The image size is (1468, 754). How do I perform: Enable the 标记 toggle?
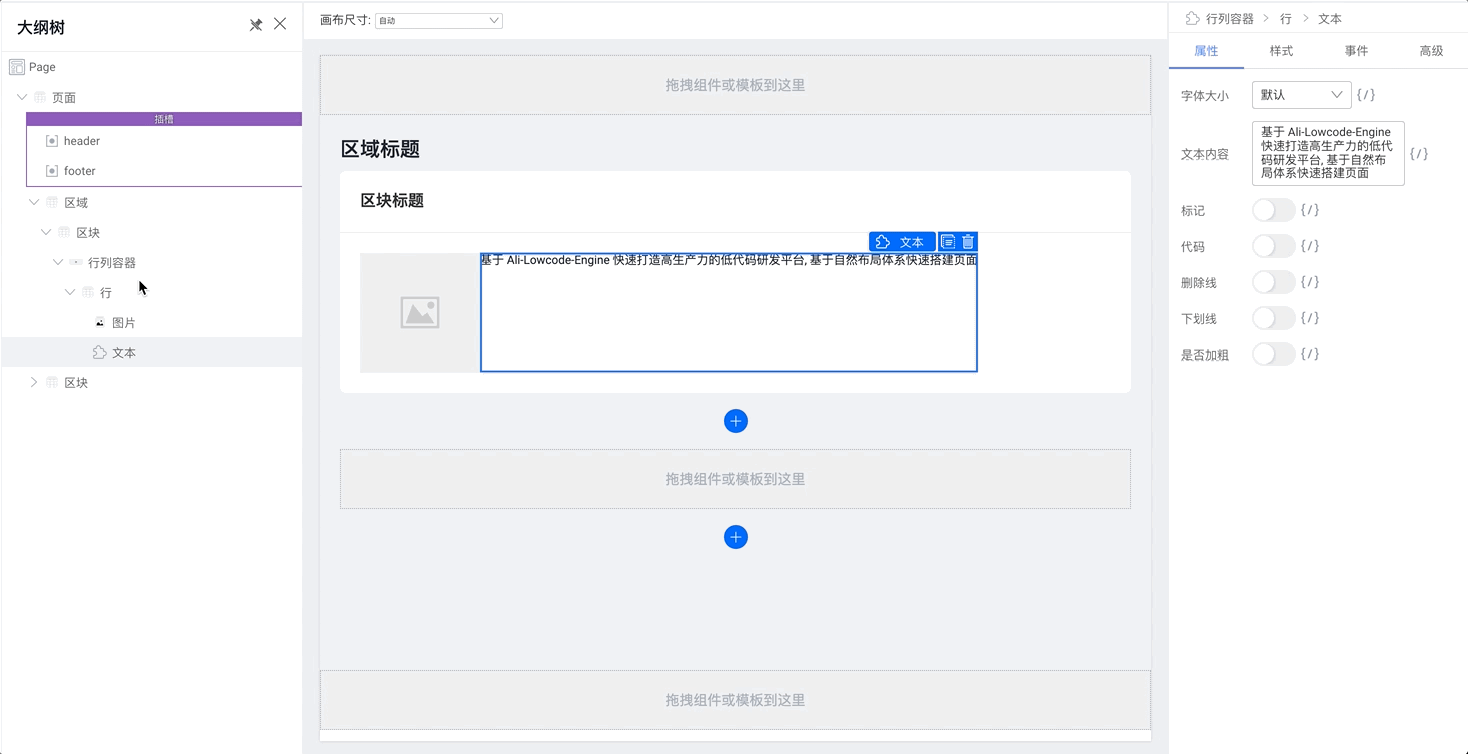(x=1273, y=209)
